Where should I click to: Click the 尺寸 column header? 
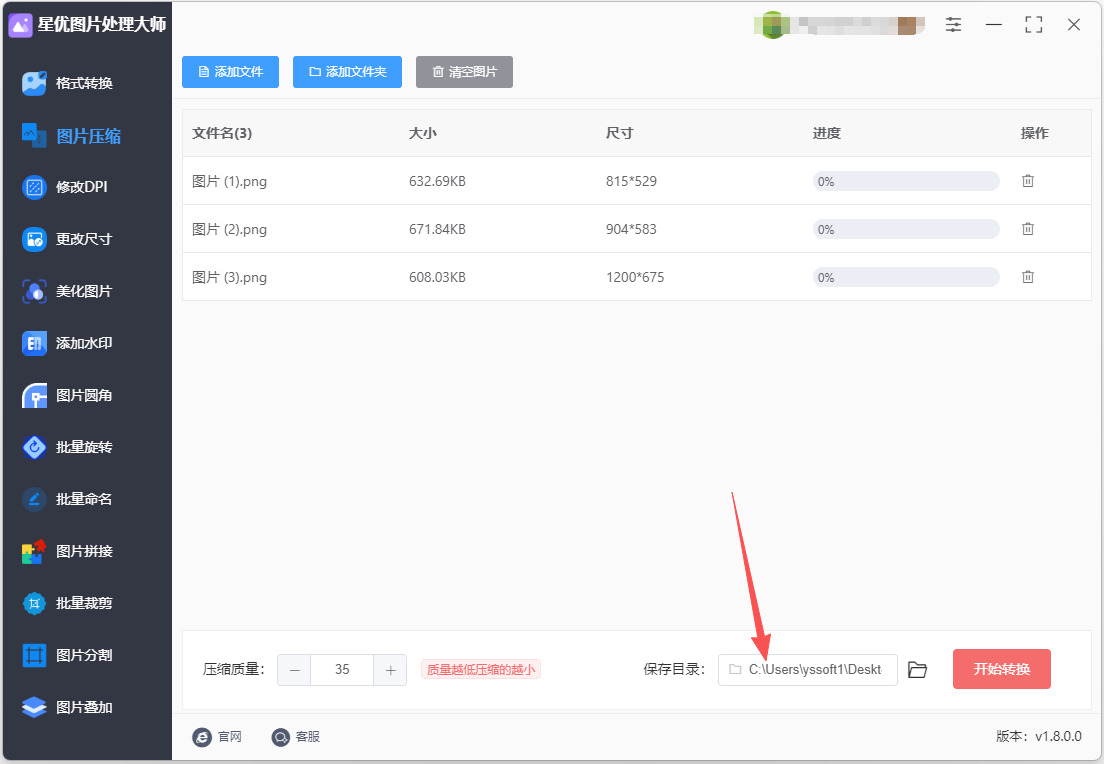point(620,133)
